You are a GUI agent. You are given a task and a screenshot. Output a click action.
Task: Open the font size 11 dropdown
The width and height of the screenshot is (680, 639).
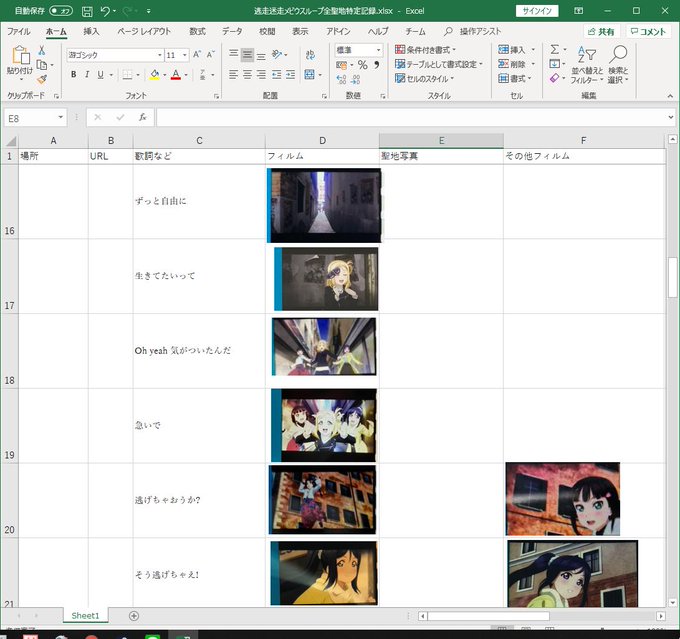(184, 55)
